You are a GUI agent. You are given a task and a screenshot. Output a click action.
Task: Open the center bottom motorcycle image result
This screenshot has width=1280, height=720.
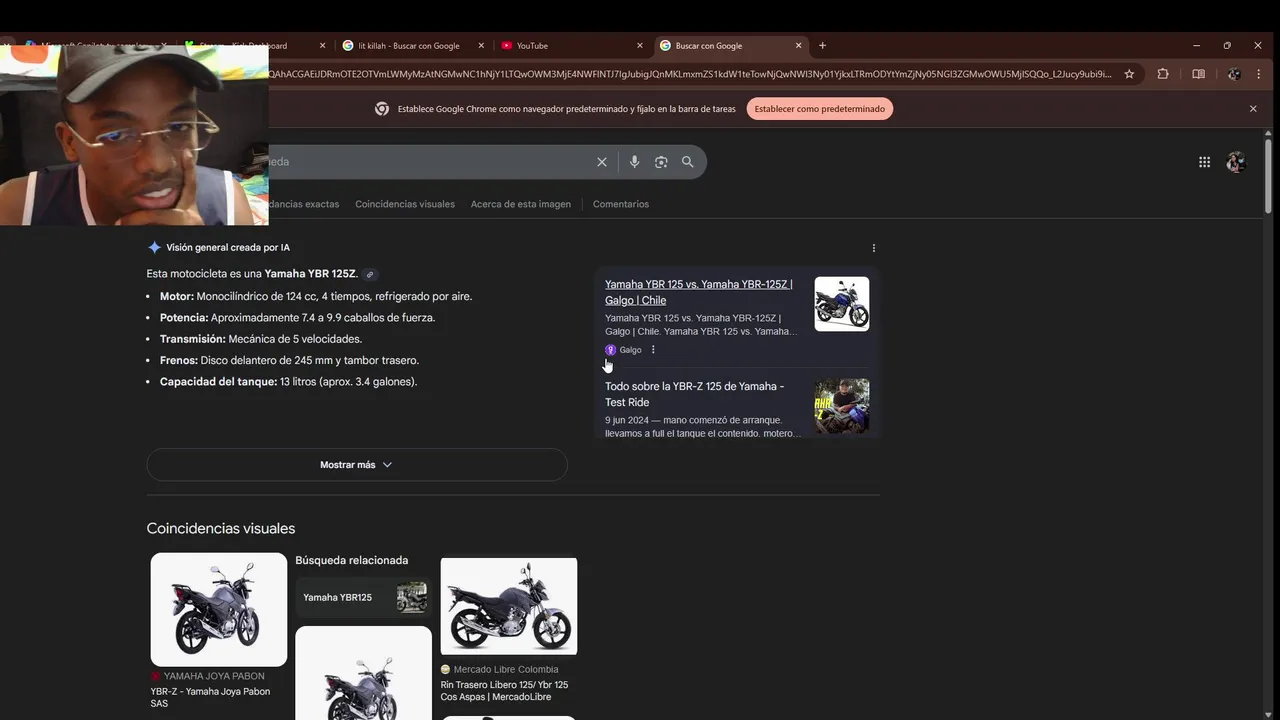click(x=364, y=673)
